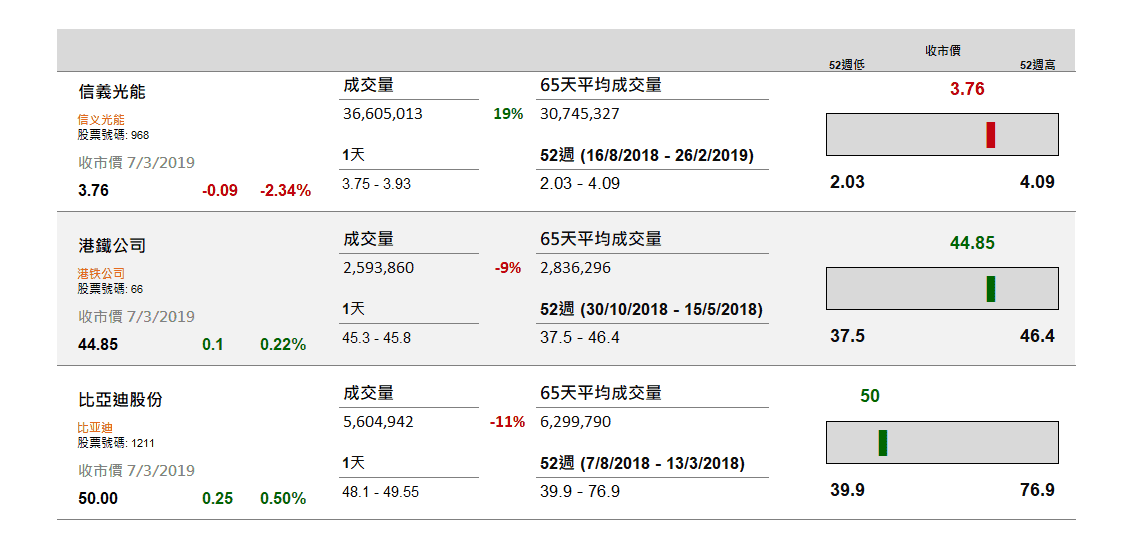
Task: Click the green marker in 比亞迪 range bar
Action: tap(883, 443)
